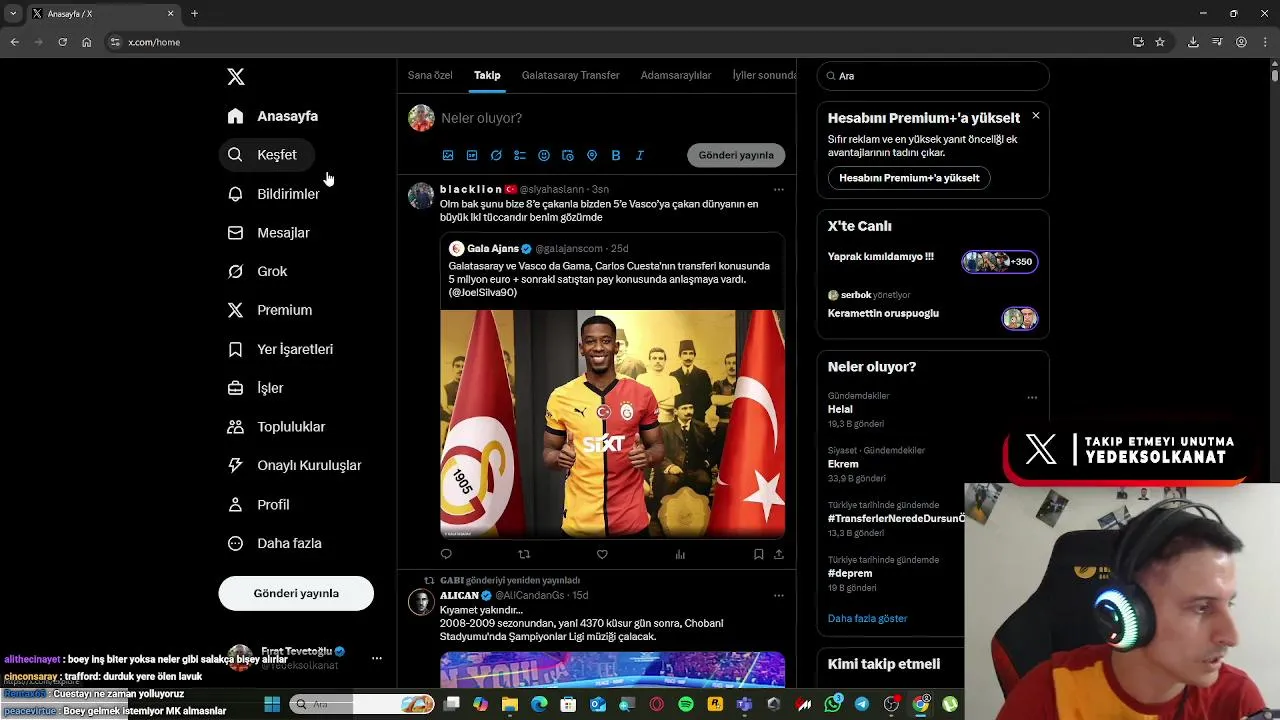Open Mesajlar messages

pos(269,233)
